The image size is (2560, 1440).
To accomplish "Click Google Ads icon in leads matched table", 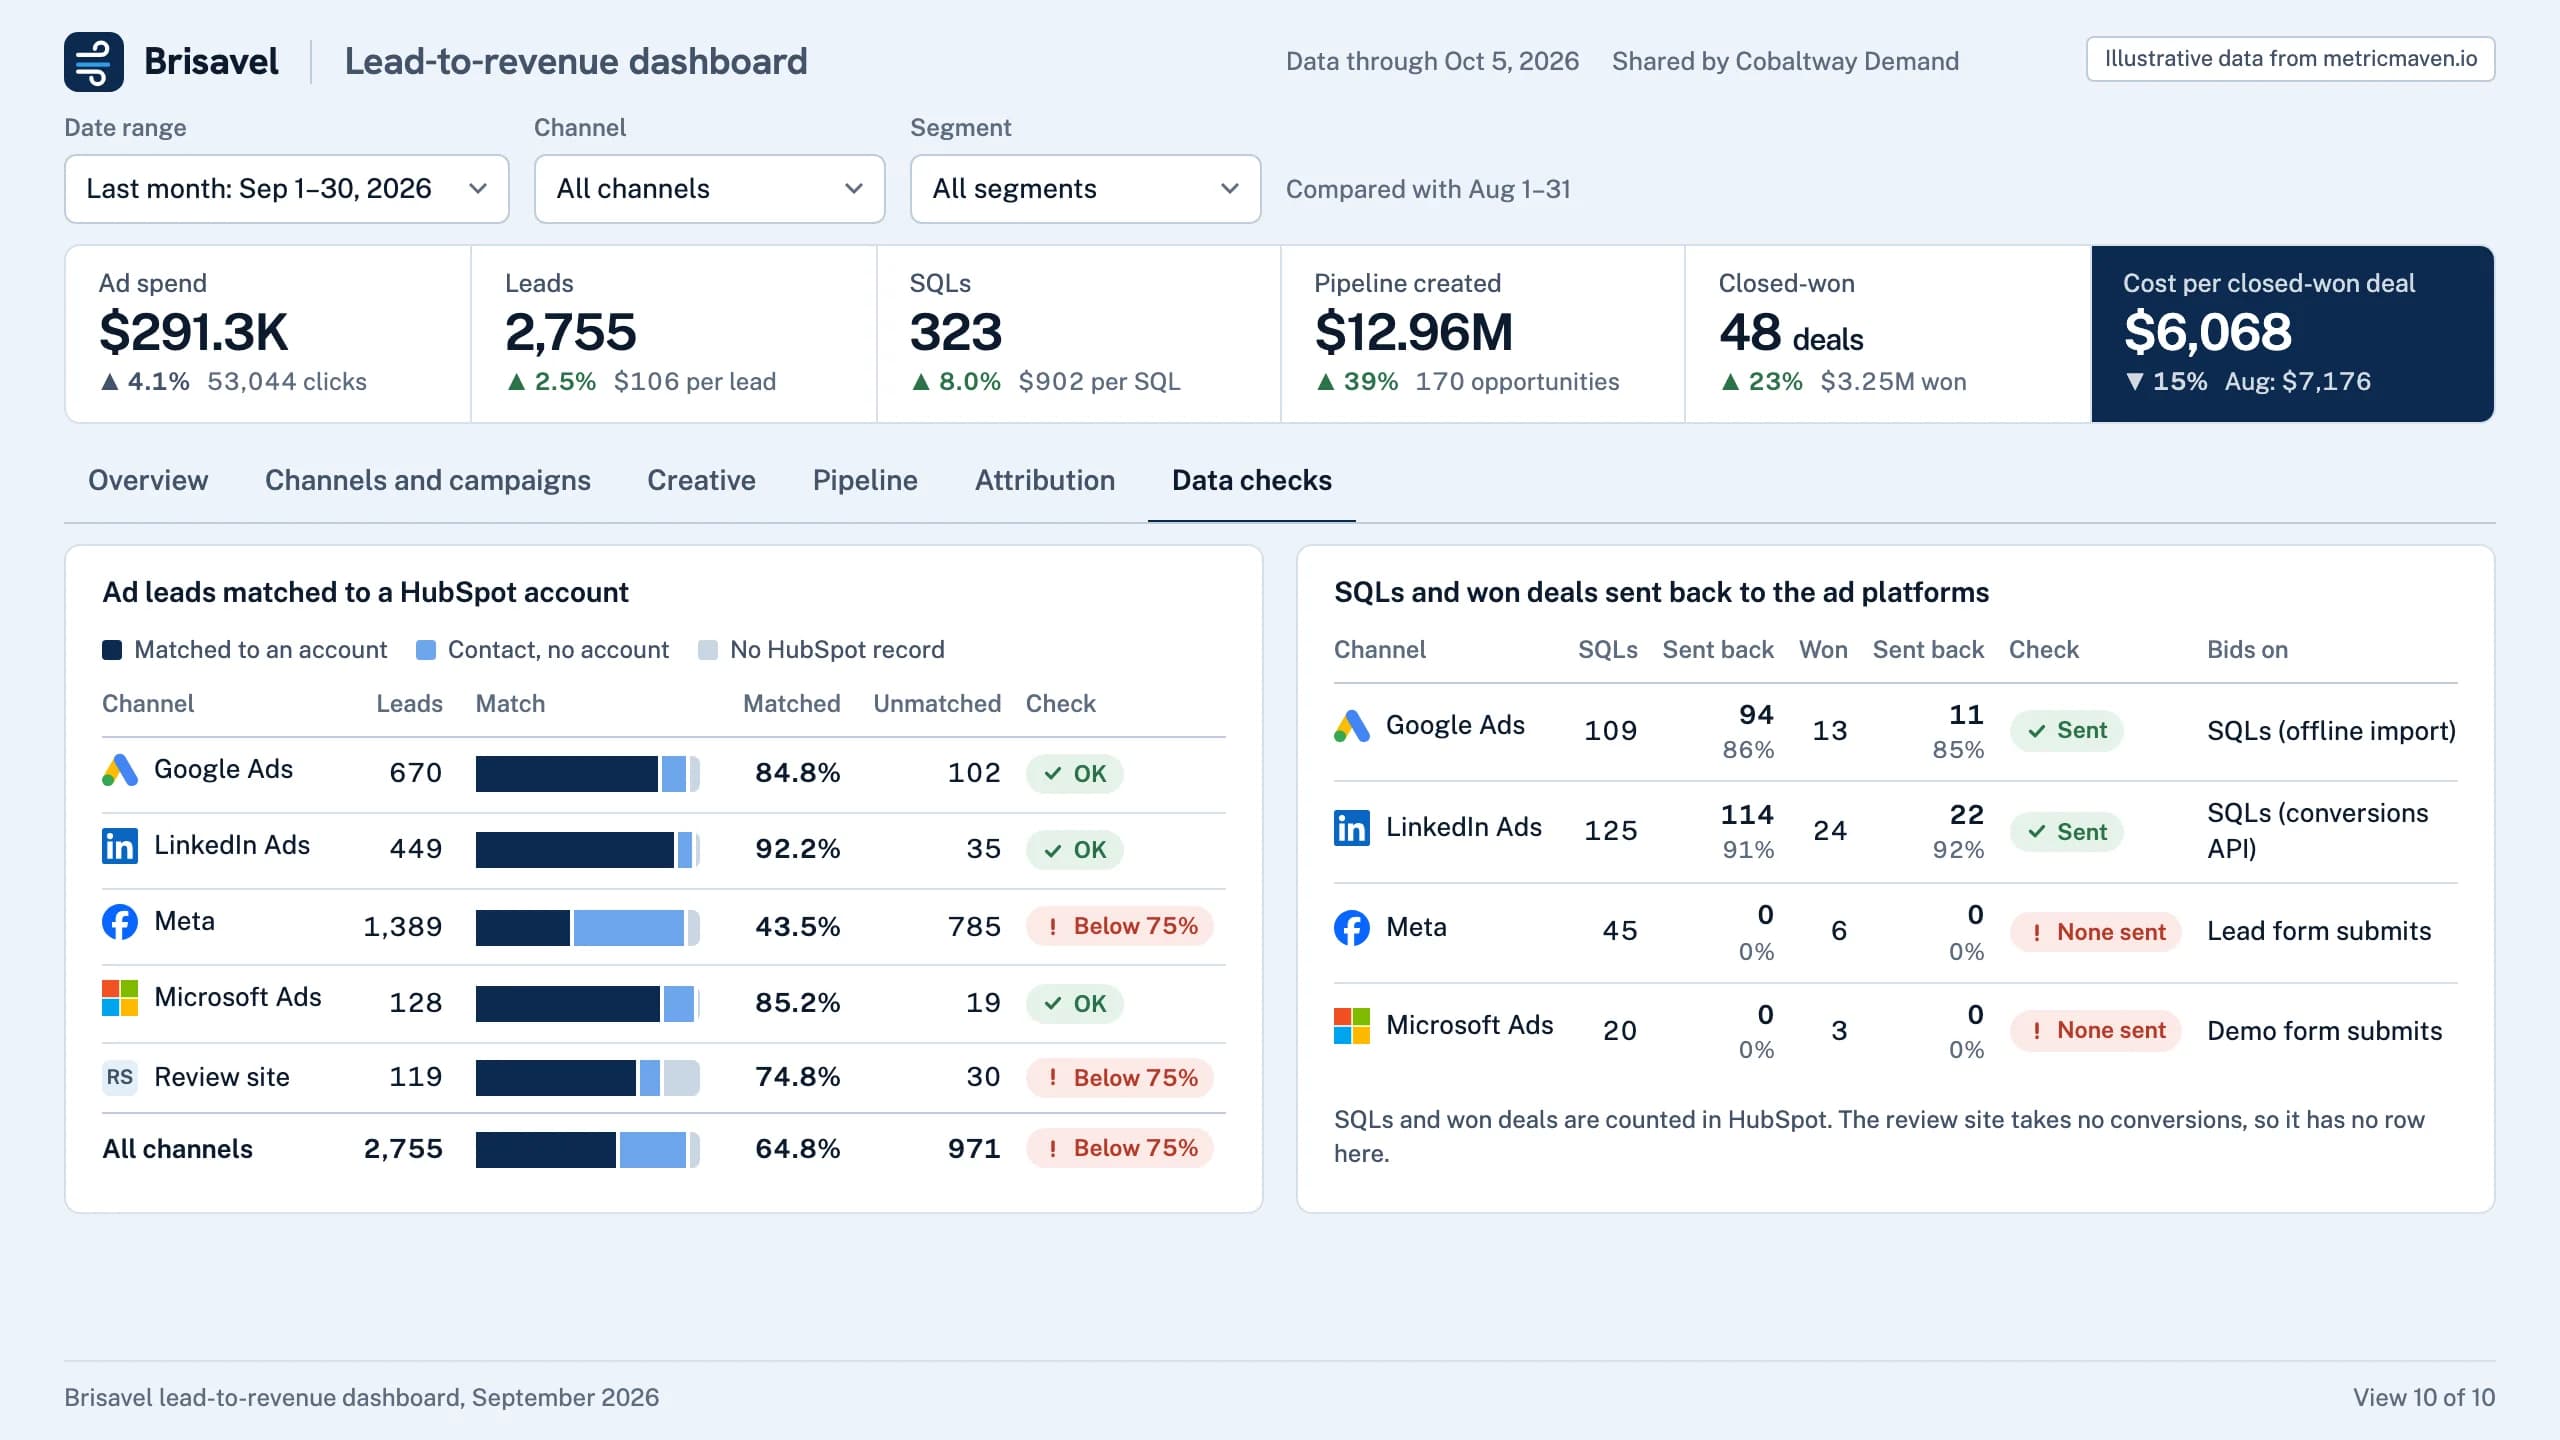I will 120,770.
